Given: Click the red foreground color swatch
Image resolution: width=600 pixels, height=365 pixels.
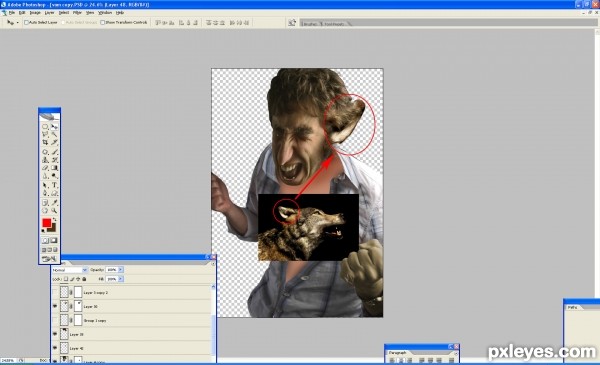Looking at the screenshot, I should click(46, 223).
